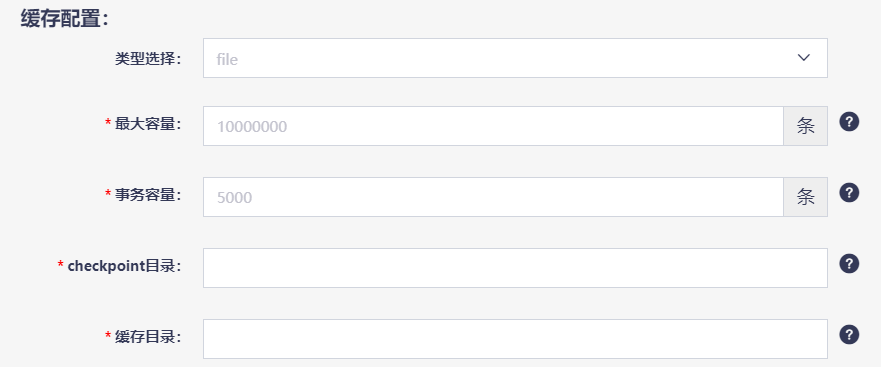This screenshot has width=892, height=367.
Task: Focus the 事务容量 input field
Action: point(493,197)
